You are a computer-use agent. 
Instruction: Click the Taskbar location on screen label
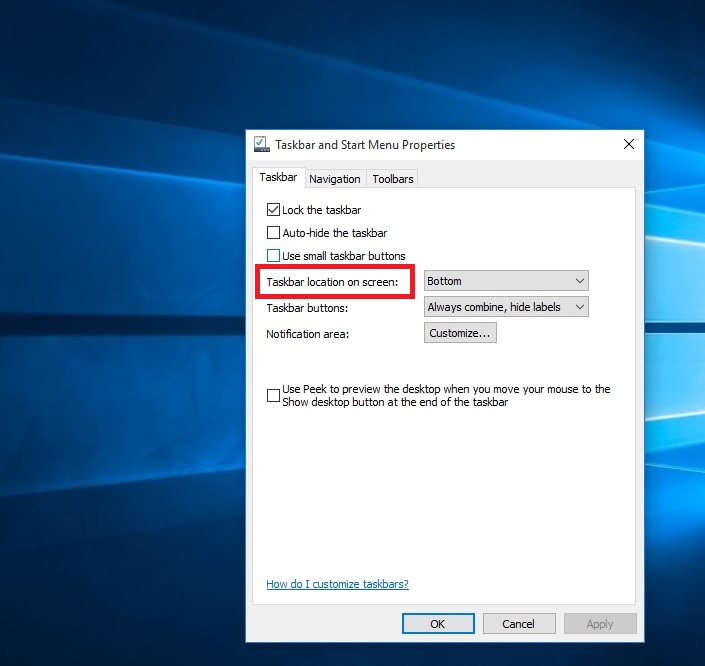(x=332, y=282)
